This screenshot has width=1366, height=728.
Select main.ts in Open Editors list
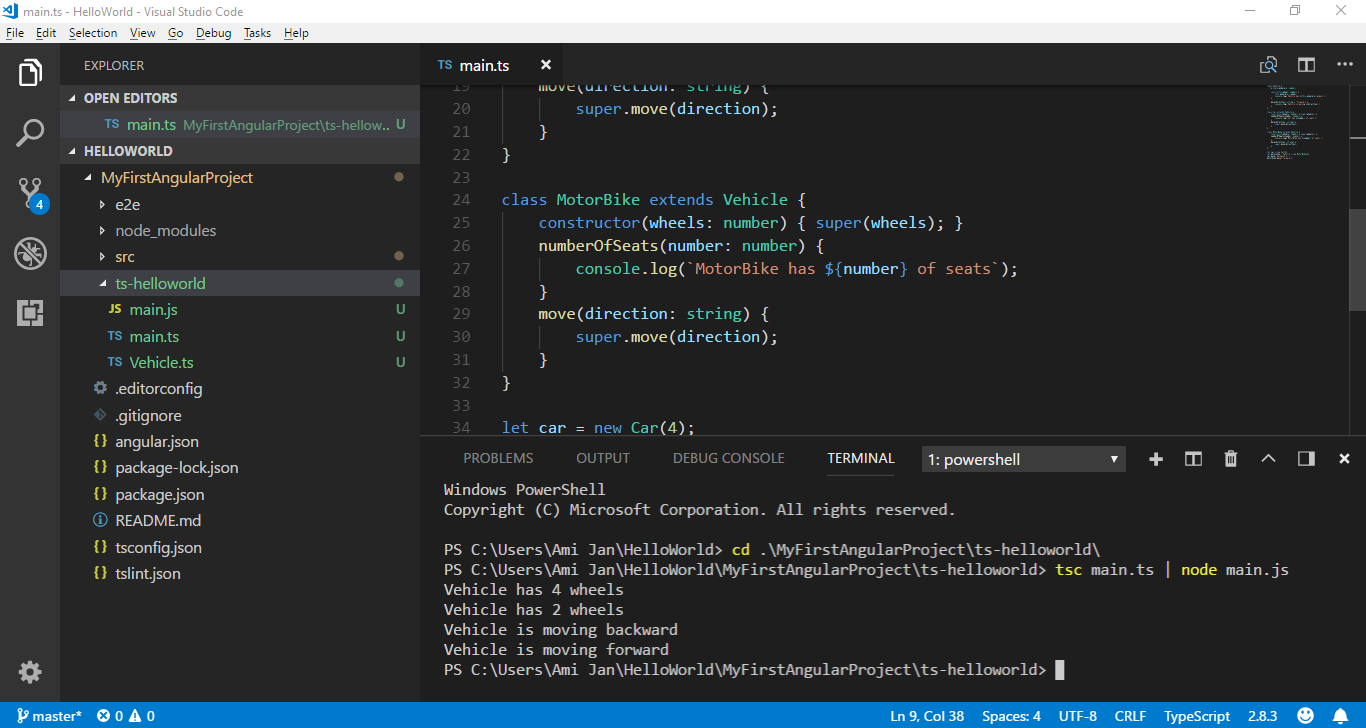(240, 125)
